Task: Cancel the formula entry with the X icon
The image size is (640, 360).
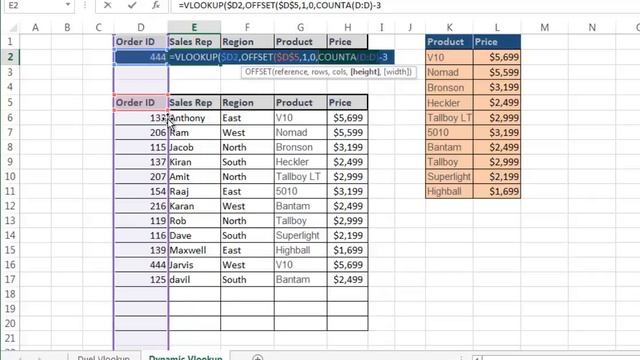Action: tap(107, 5)
